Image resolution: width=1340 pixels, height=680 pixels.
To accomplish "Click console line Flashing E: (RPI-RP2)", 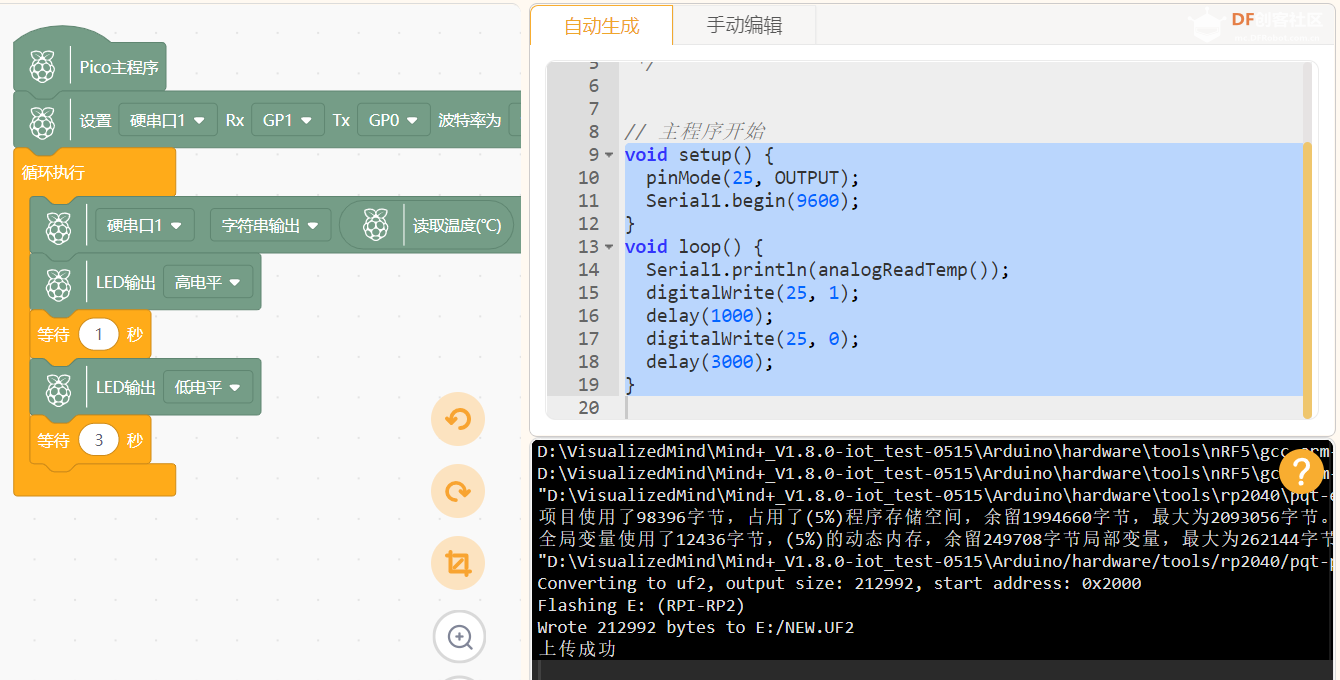I will pyautogui.click(x=641, y=605).
